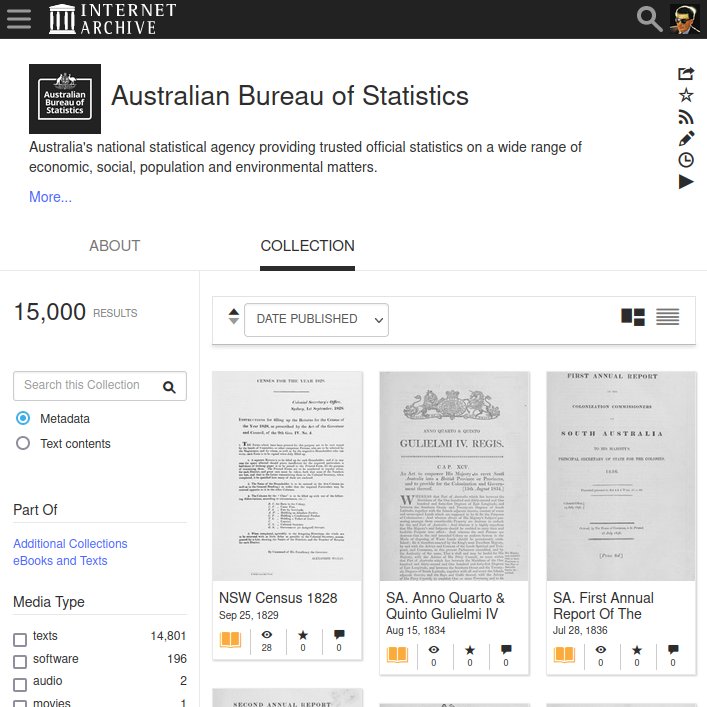Viewport: 707px width, 707px height.
Task: Click eye icon on SA. Anno Quarto card
Action: click(434, 650)
